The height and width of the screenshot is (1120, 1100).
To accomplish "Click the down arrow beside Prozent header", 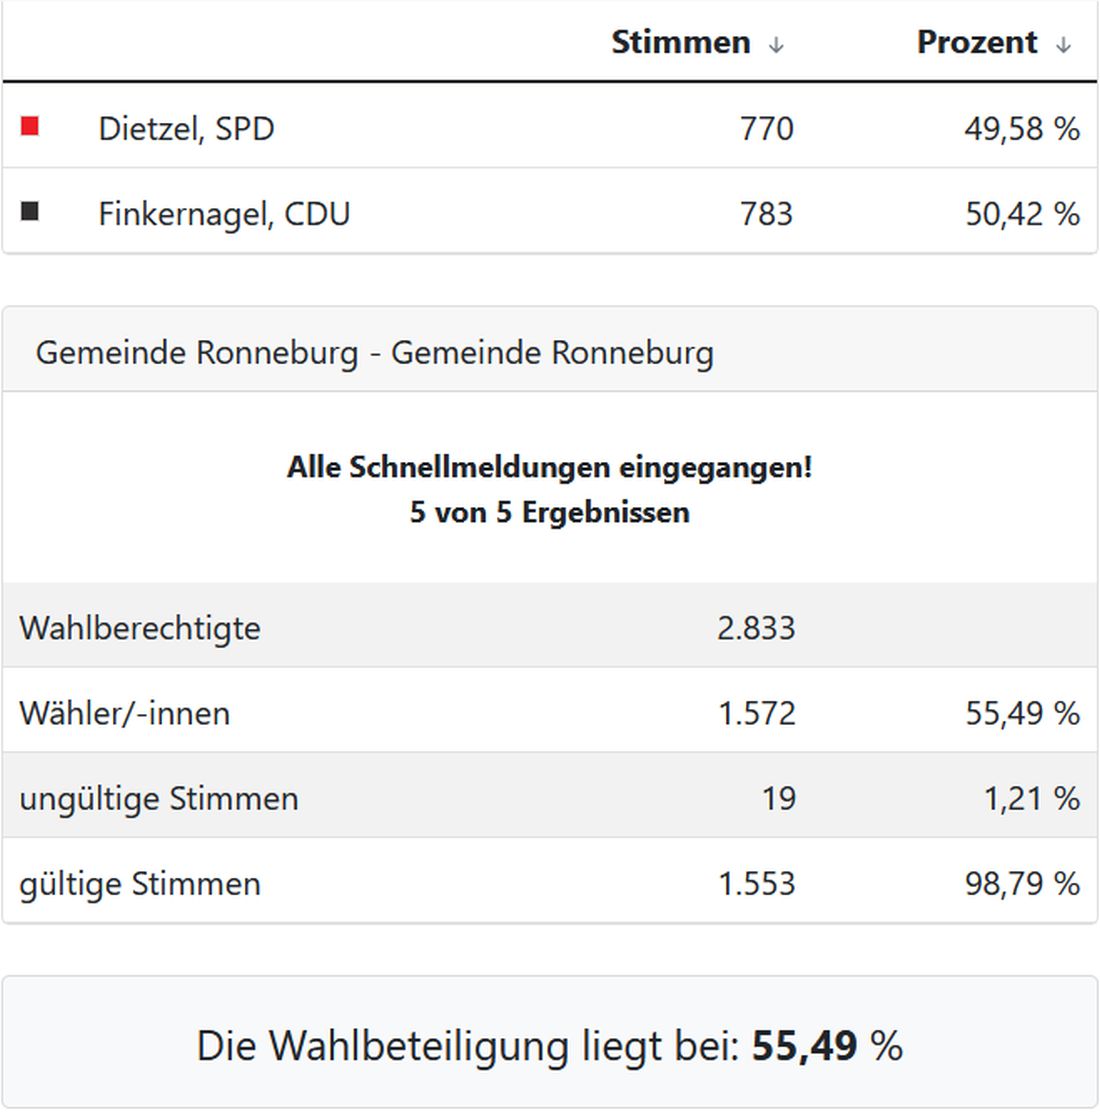I will click(1062, 44).
